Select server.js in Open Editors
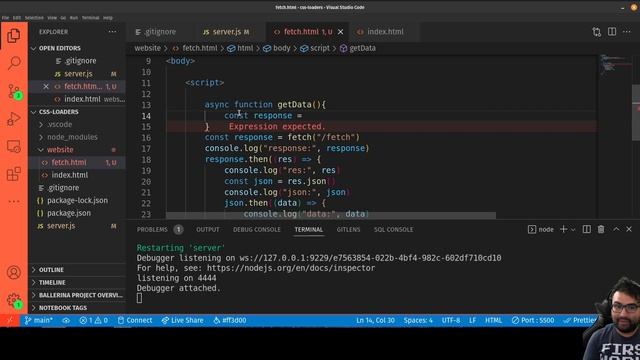 pyautogui.click(x=78, y=74)
